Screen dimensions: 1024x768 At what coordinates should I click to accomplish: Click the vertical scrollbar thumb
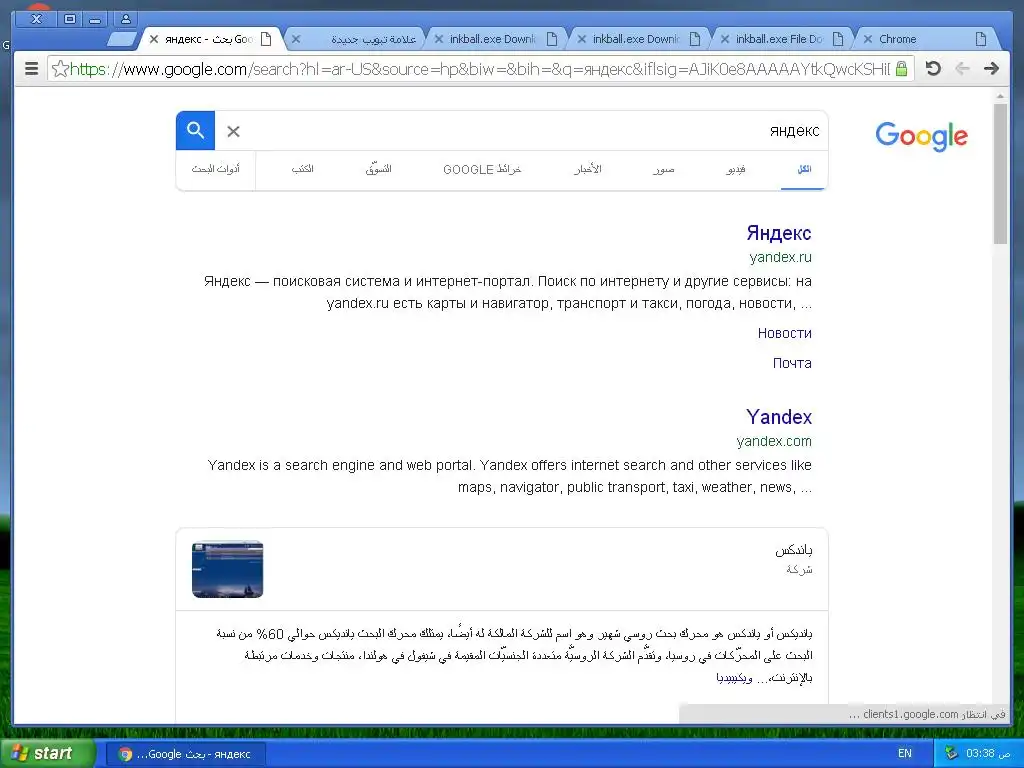(1000, 173)
